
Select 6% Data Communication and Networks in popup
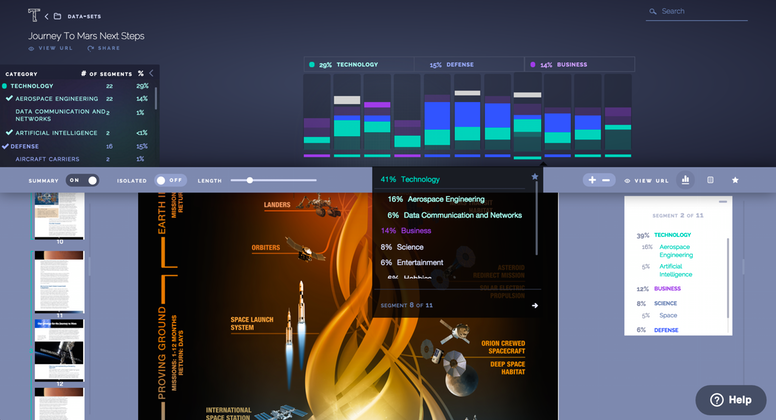pyautogui.click(x=454, y=215)
